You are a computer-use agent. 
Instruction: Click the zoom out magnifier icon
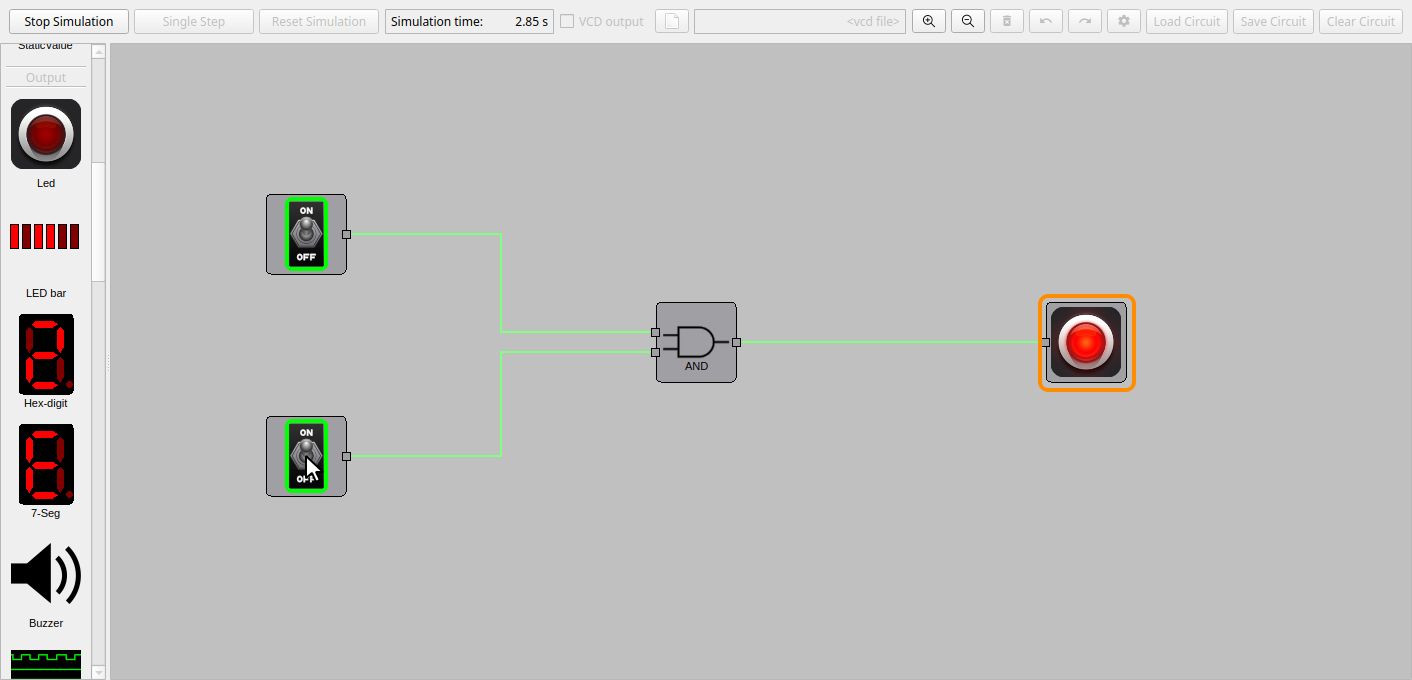[967, 22]
